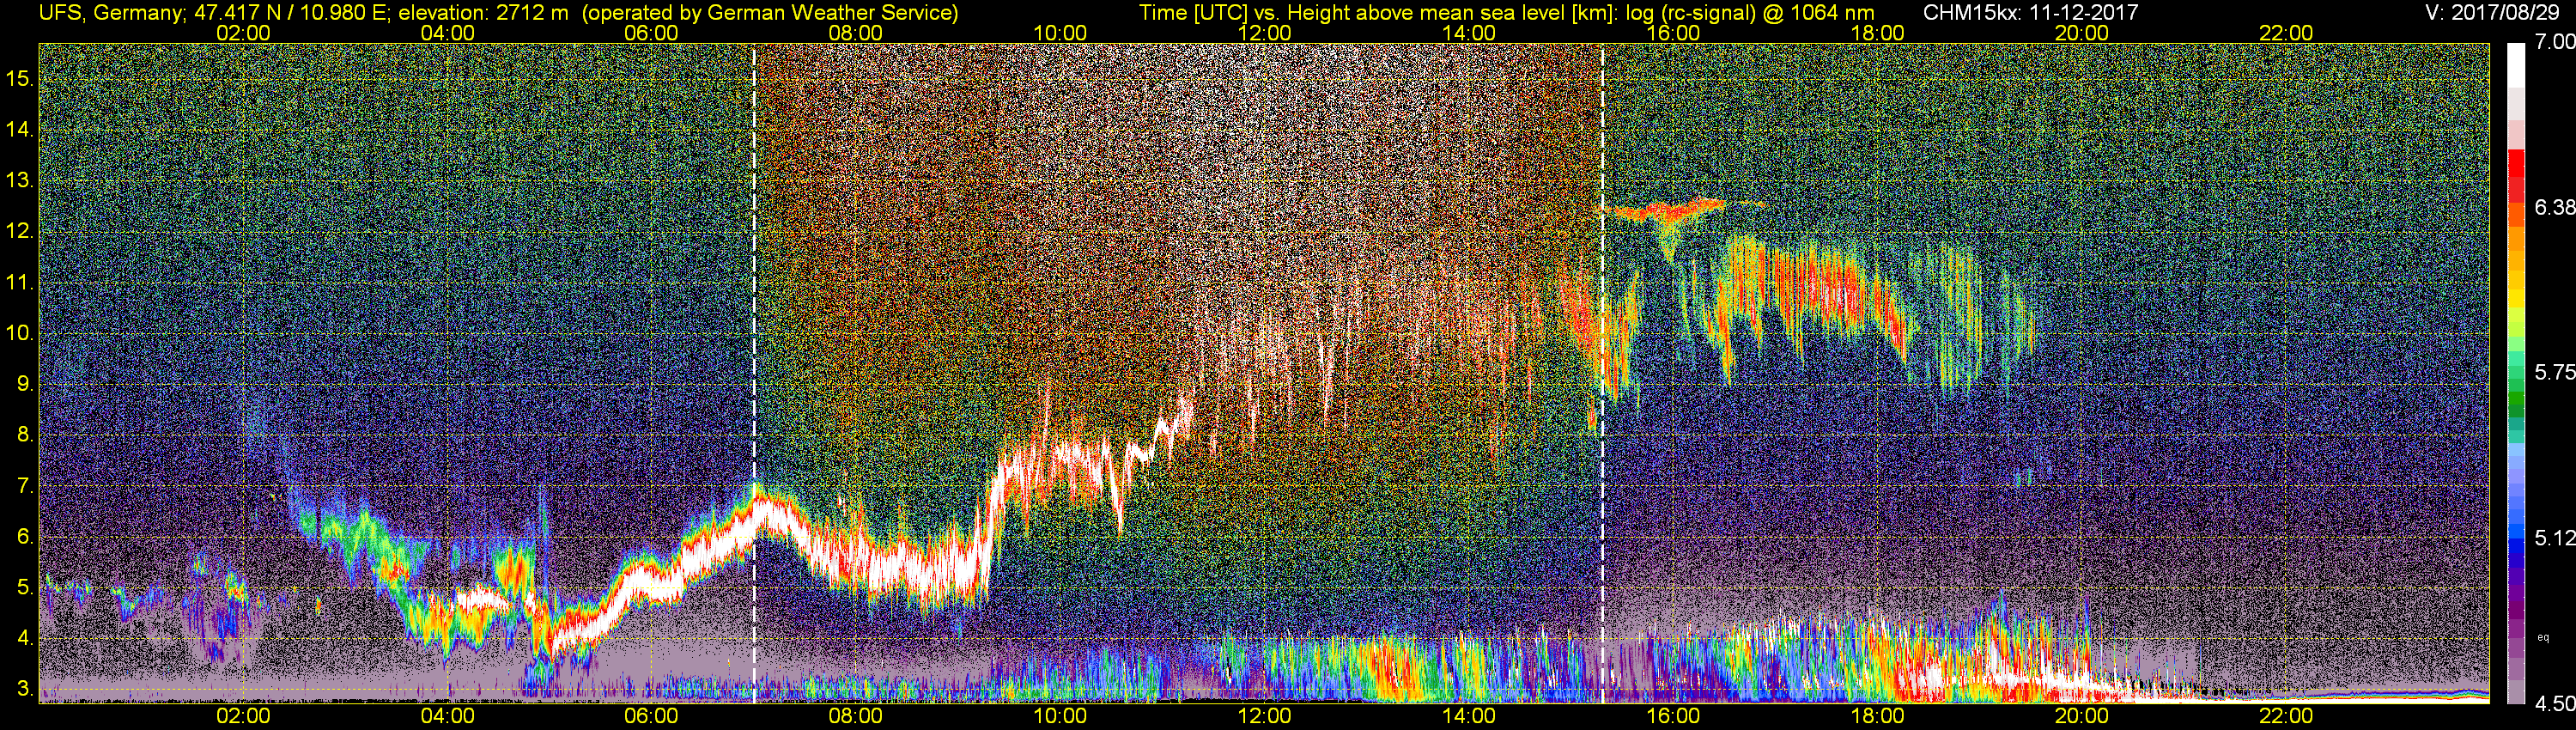Select the height axis label "13."
The height and width of the screenshot is (730, 2576).
tap(20, 181)
